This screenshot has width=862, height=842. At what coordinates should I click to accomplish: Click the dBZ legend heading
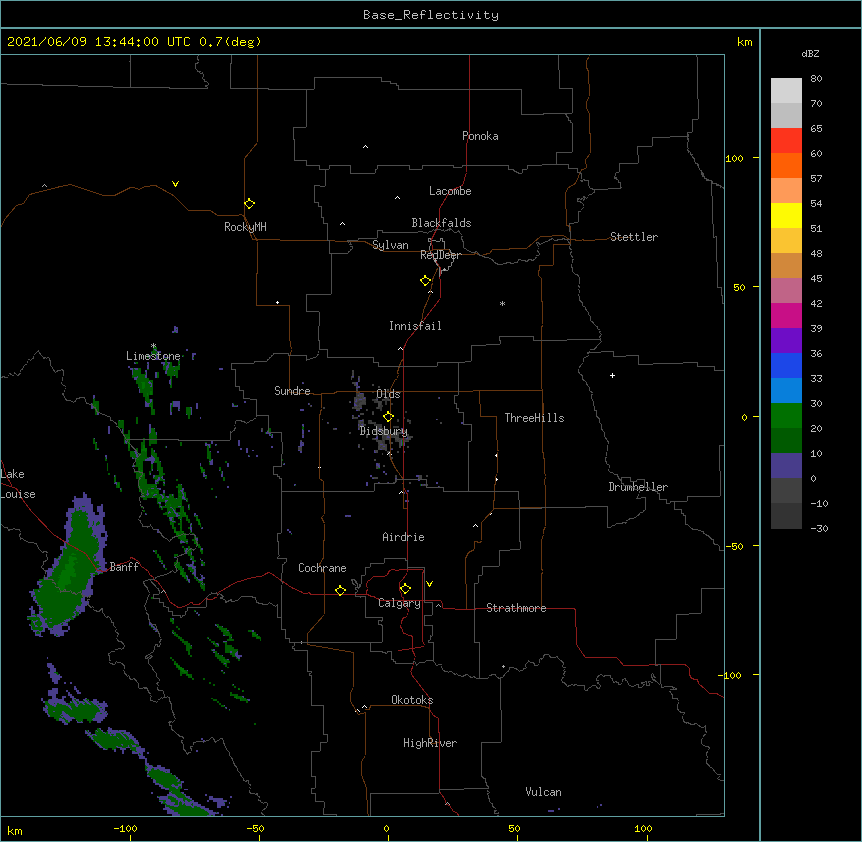(x=810, y=53)
